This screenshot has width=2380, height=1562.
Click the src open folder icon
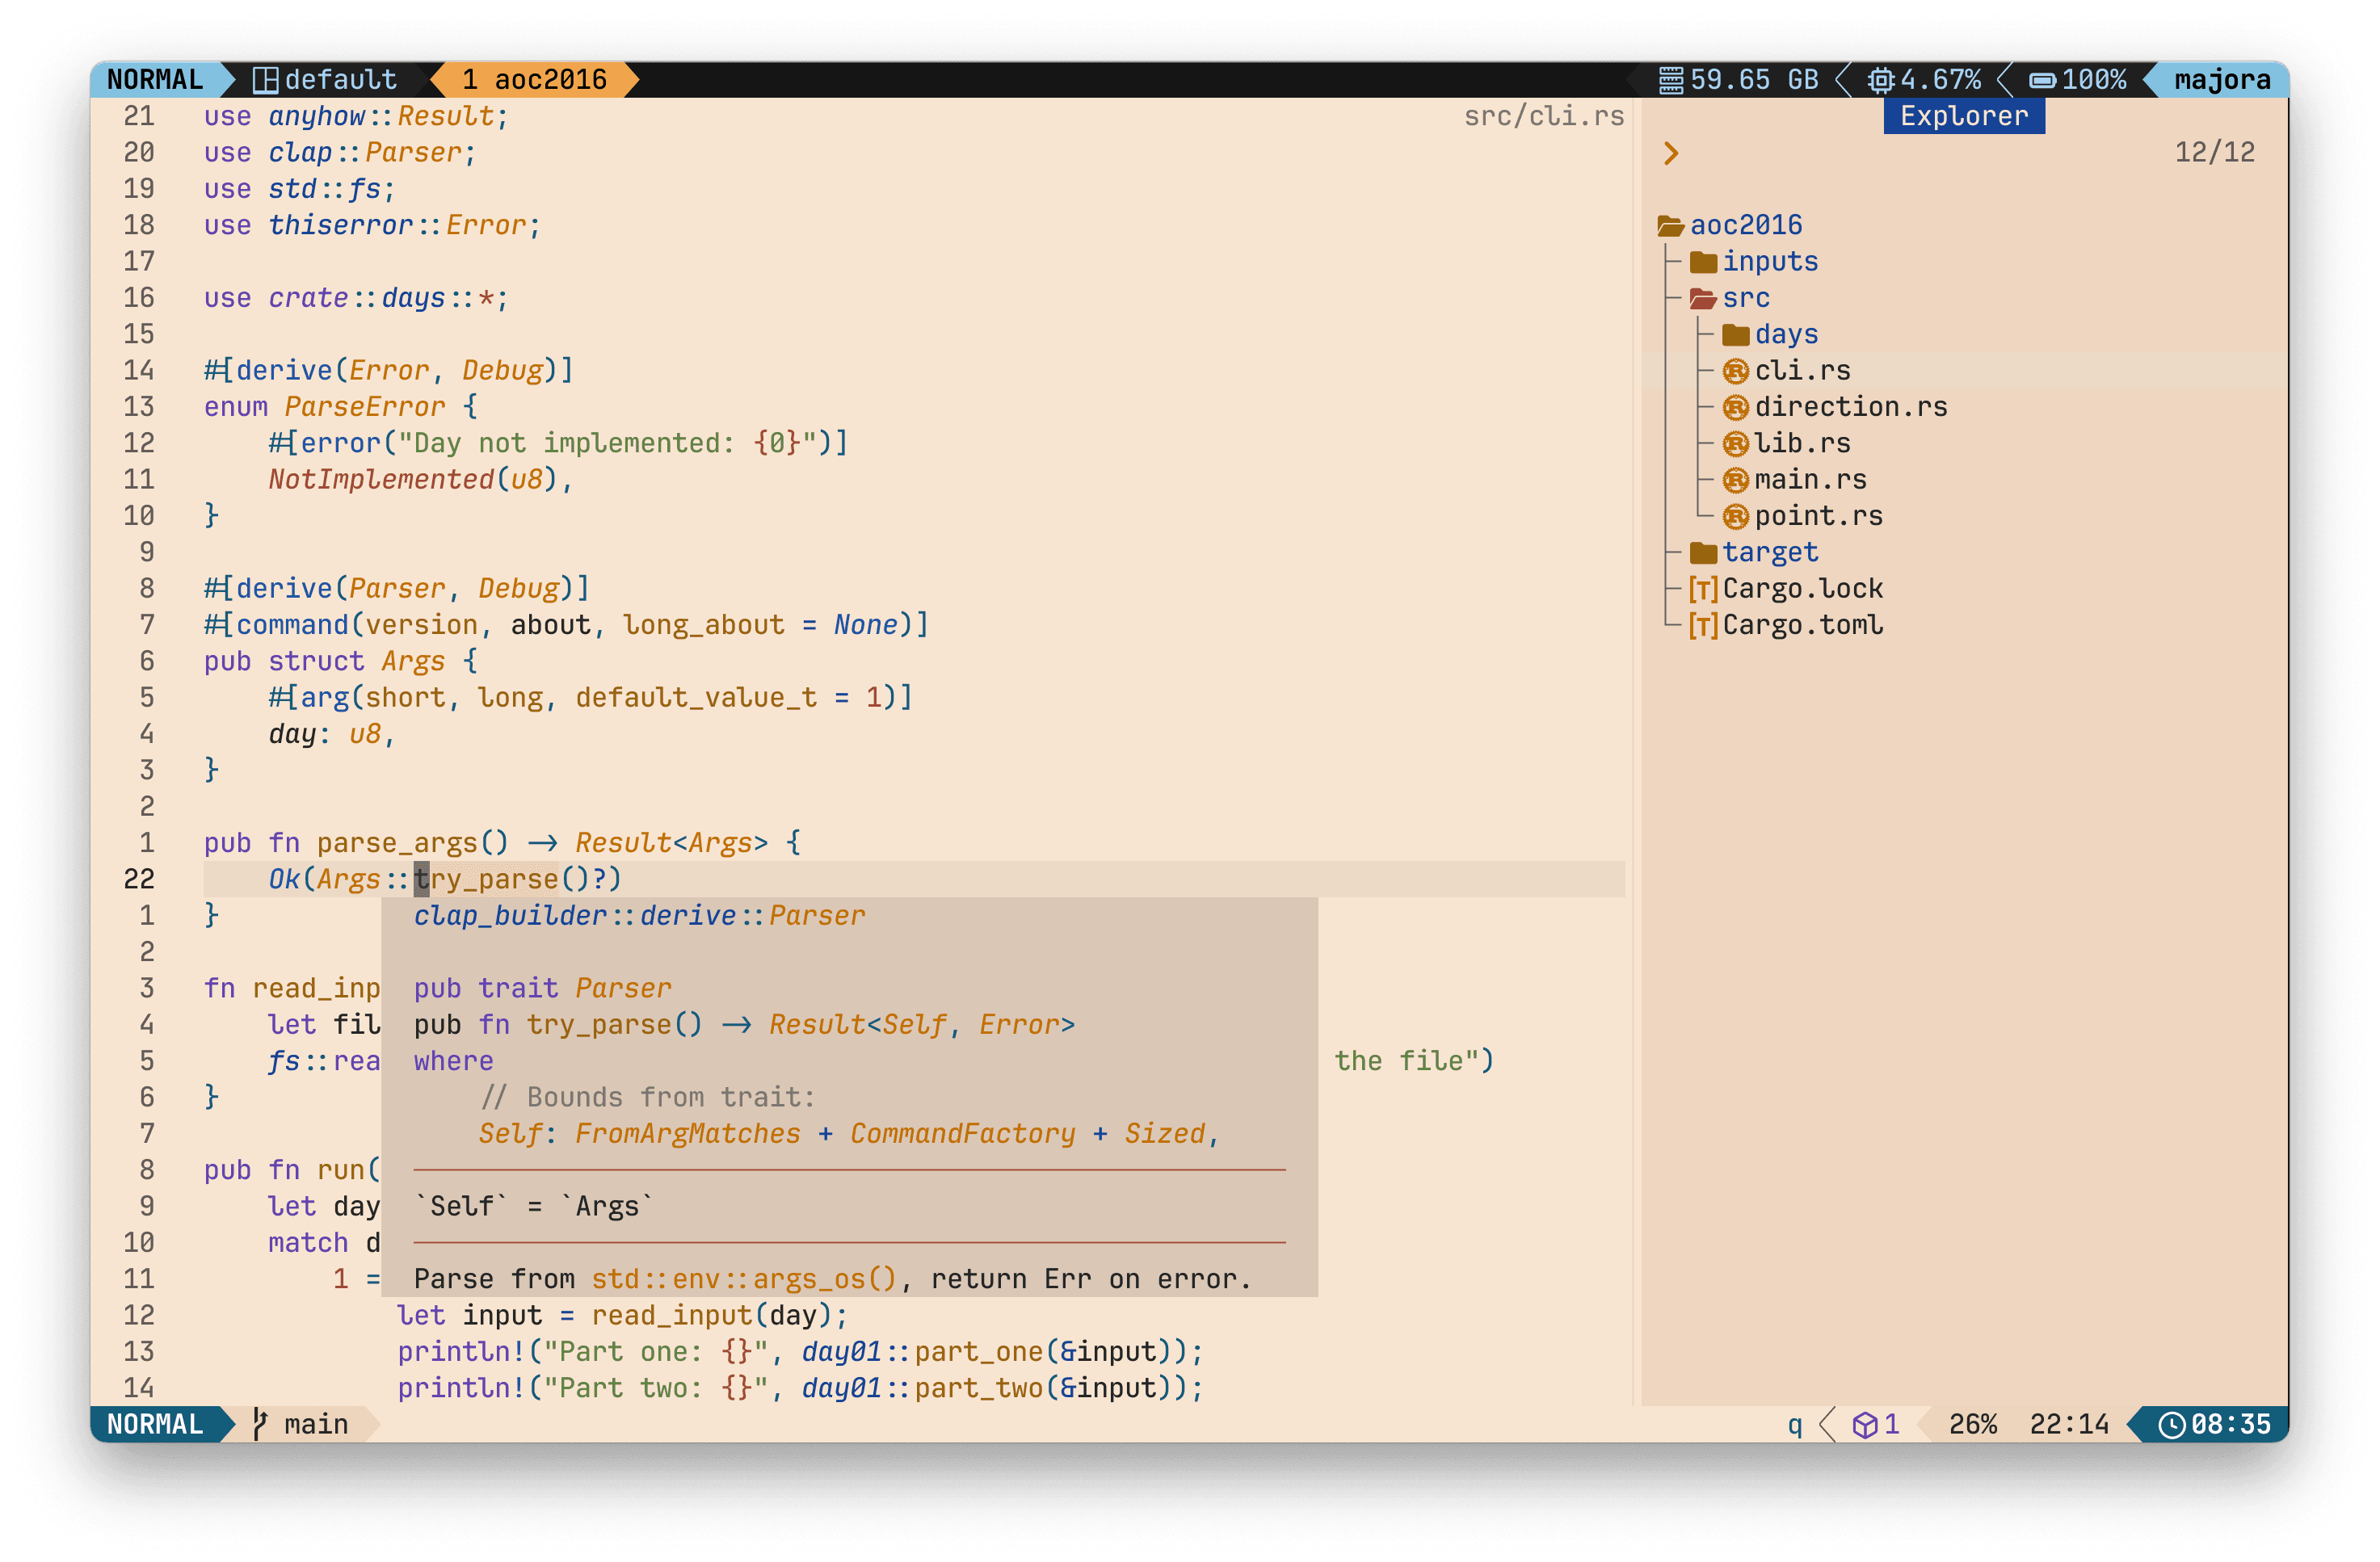tap(1703, 298)
